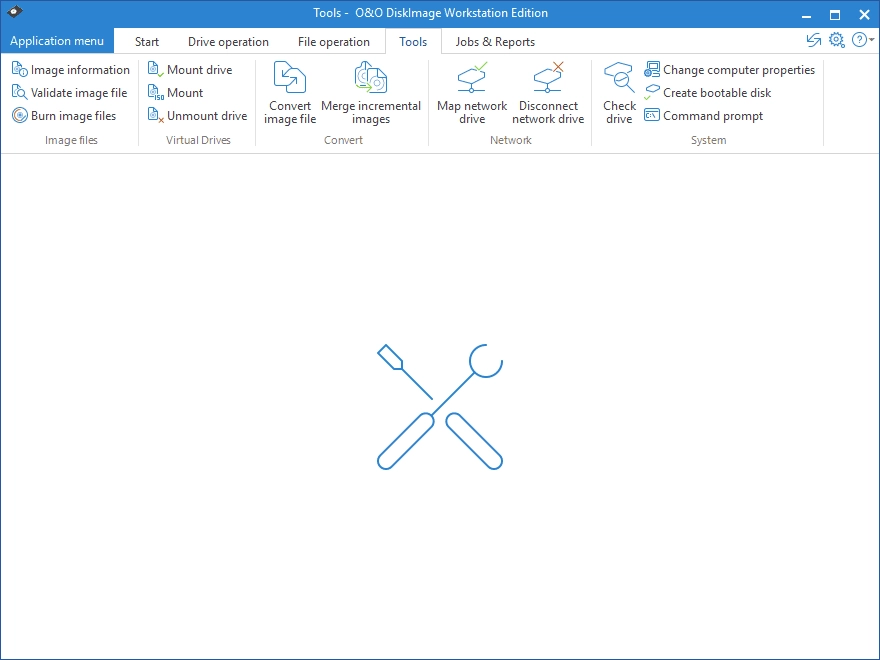Viewport: 880px width, 660px height.
Task: Click Validate image file
Action: pyautogui.click(x=70, y=93)
